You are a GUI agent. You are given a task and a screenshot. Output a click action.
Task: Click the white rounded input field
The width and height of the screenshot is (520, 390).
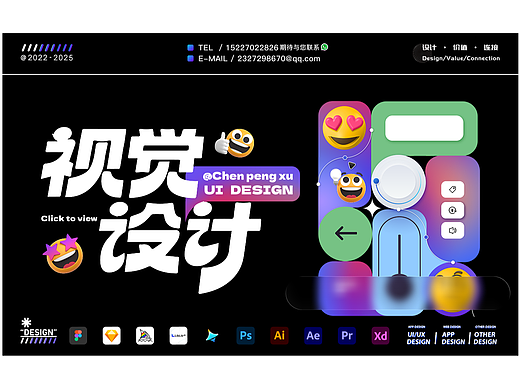coord(424,128)
